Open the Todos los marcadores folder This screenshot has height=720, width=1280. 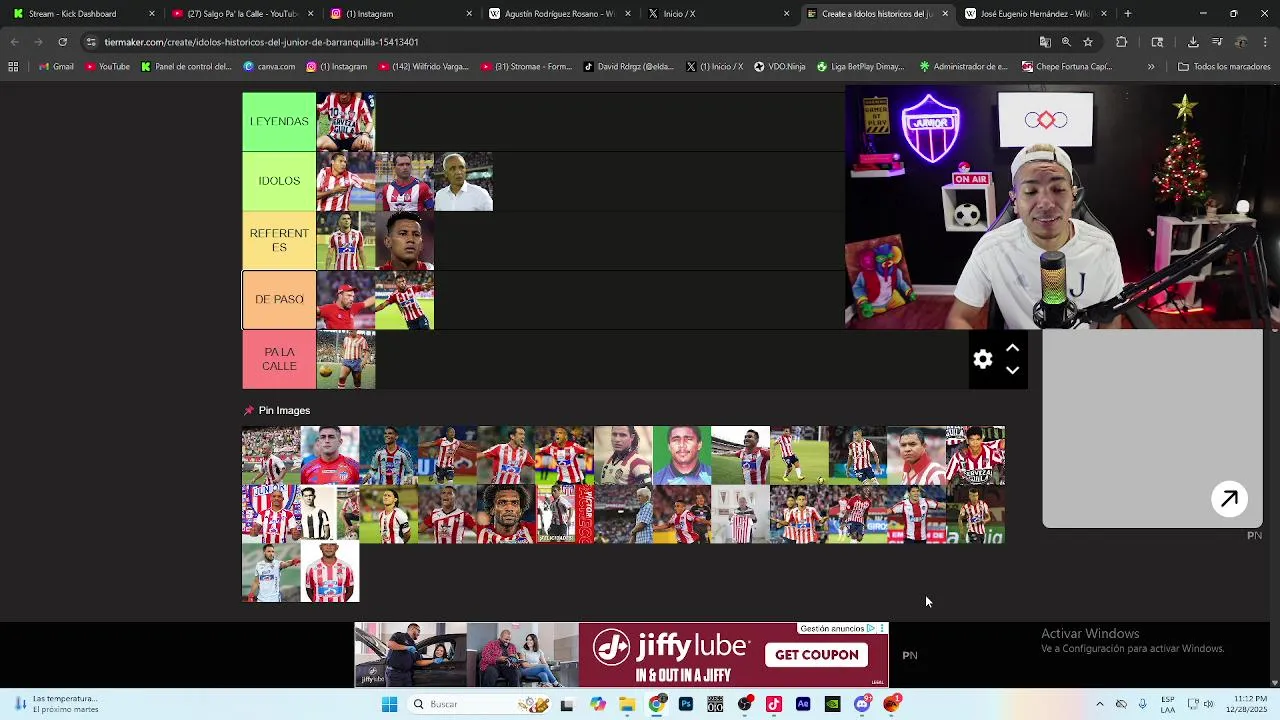point(1224,67)
